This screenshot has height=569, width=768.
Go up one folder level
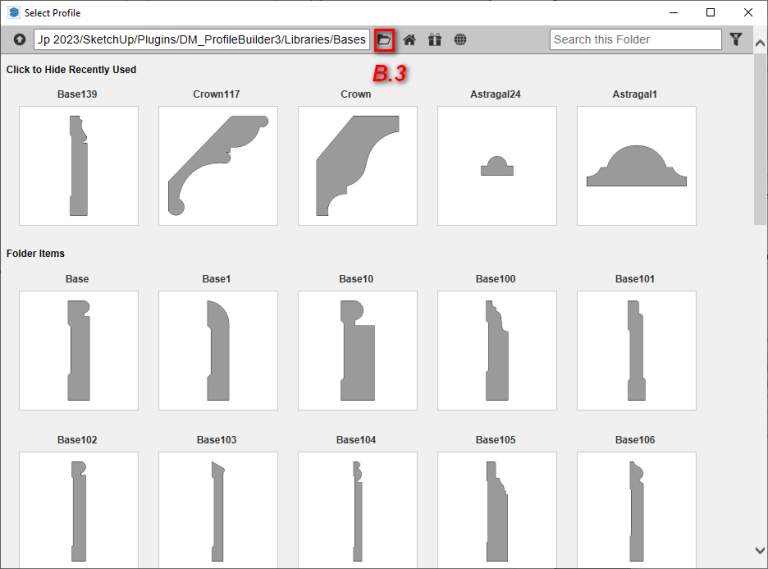(x=20, y=40)
